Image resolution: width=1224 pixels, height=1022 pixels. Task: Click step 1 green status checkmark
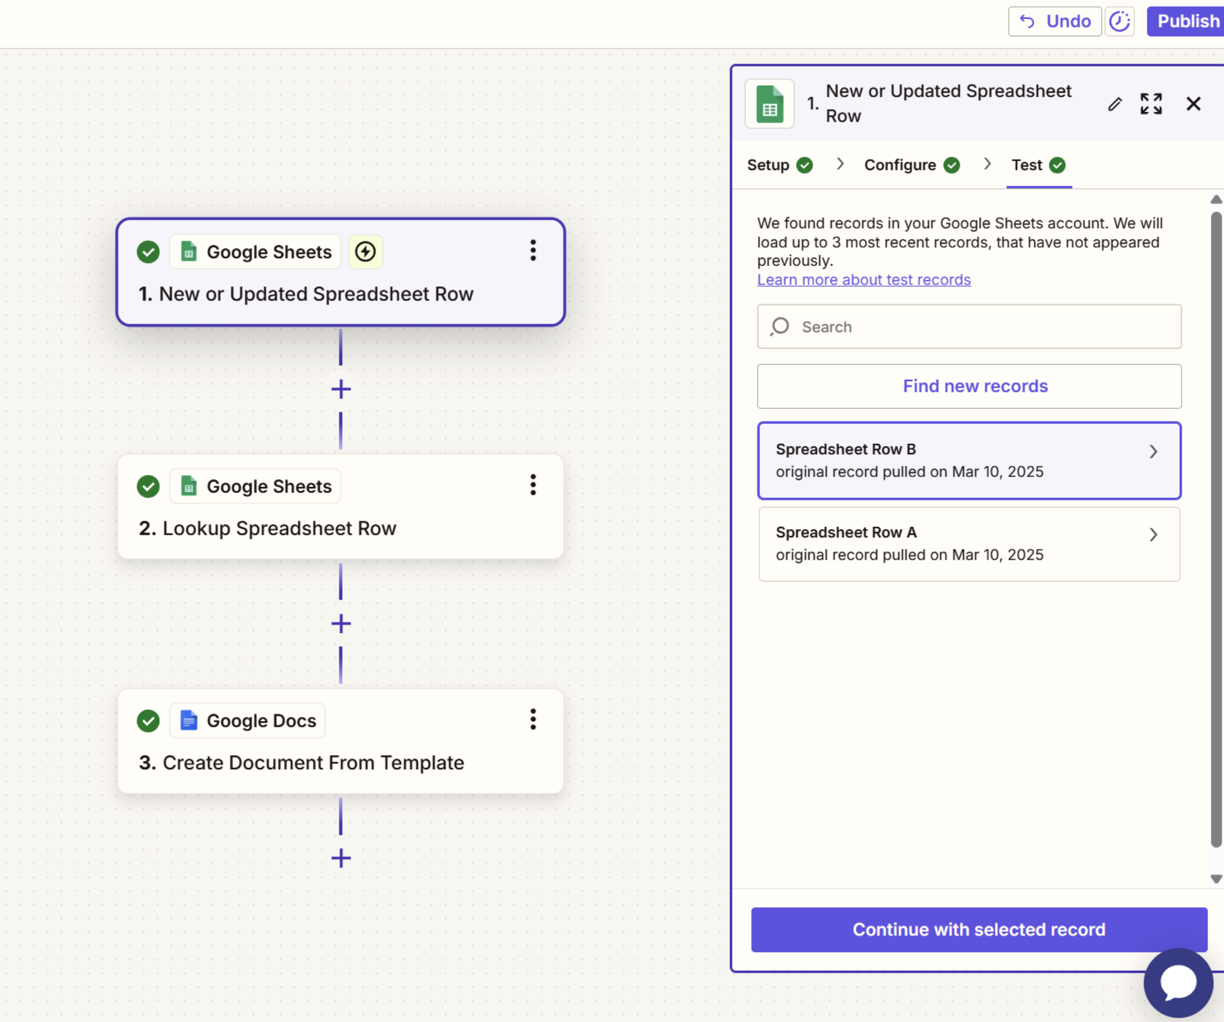pos(148,252)
